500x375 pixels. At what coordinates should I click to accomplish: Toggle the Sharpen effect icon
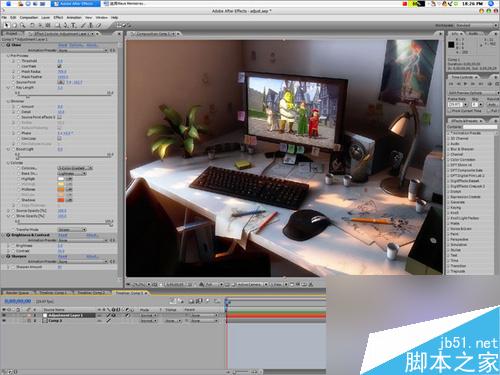(x=8, y=256)
